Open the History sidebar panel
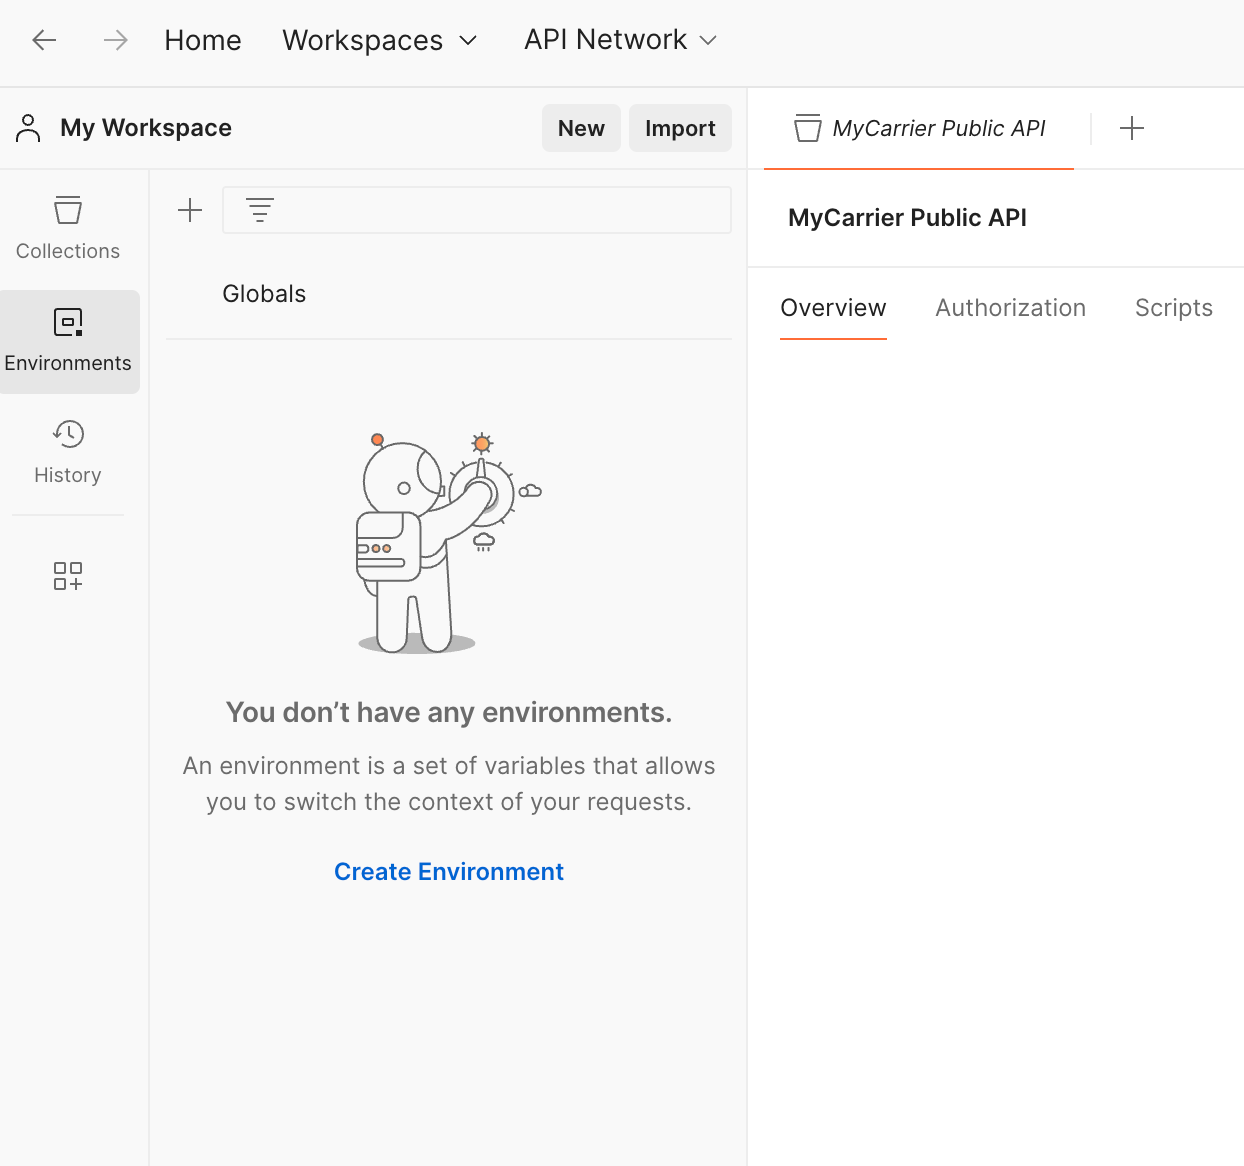Viewport: 1244px width, 1166px height. 68,453
